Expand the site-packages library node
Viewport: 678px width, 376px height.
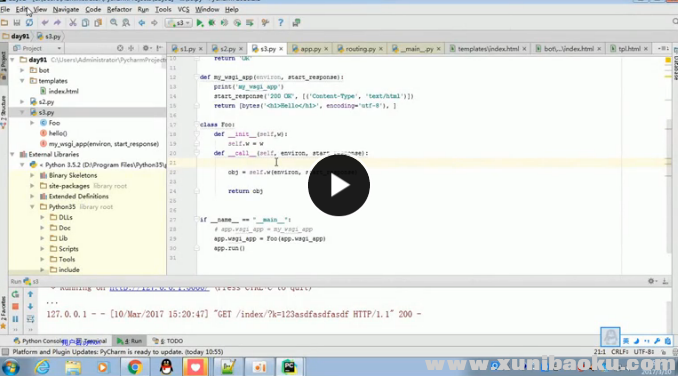(32, 186)
